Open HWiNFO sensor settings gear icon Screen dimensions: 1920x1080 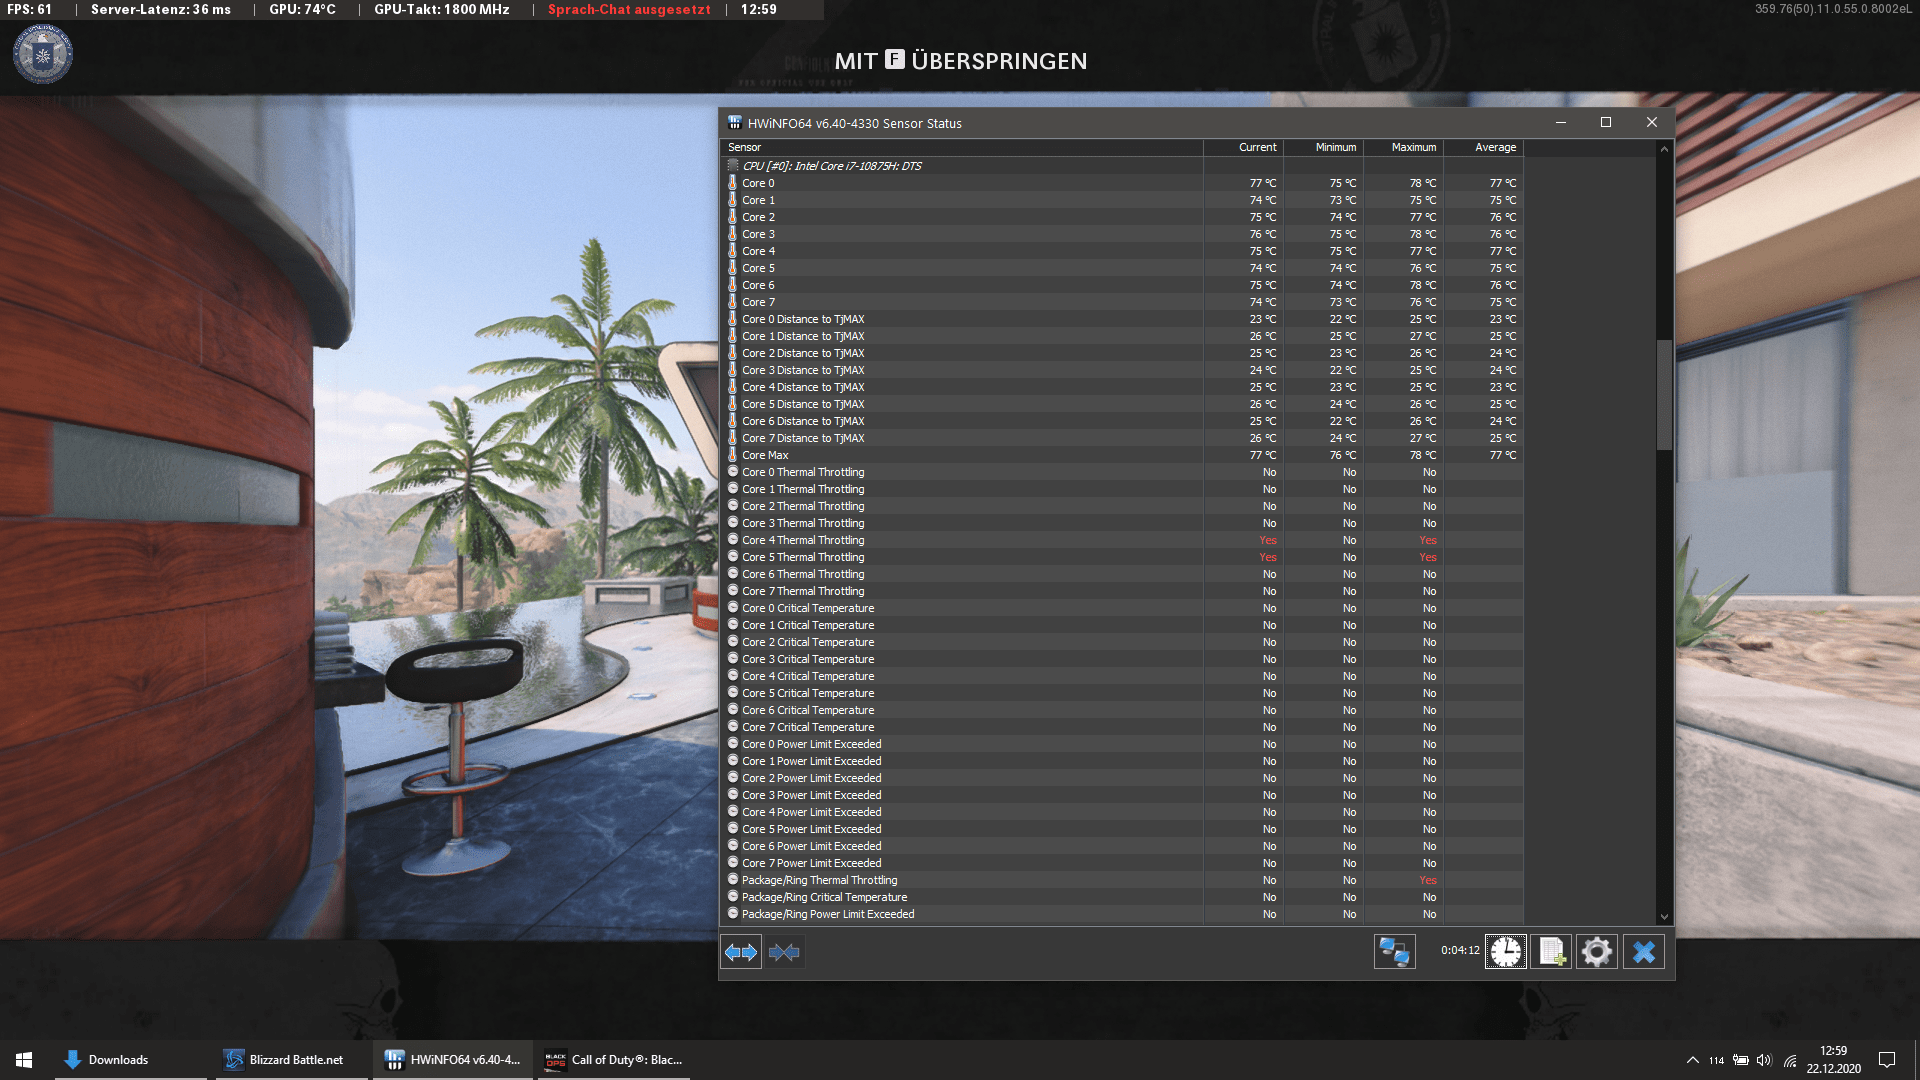[x=1597, y=952]
